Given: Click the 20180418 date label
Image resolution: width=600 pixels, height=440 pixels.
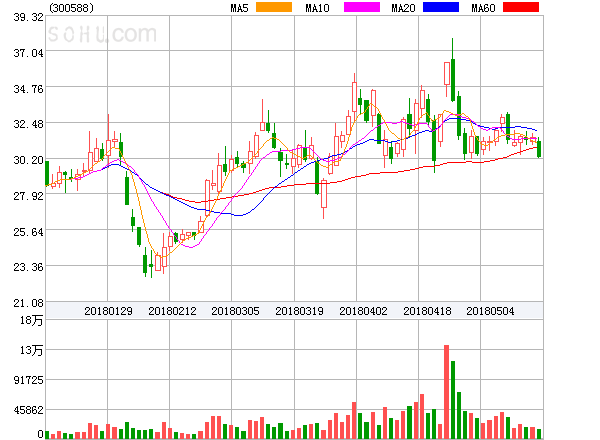Looking at the screenshot, I should [x=427, y=311].
